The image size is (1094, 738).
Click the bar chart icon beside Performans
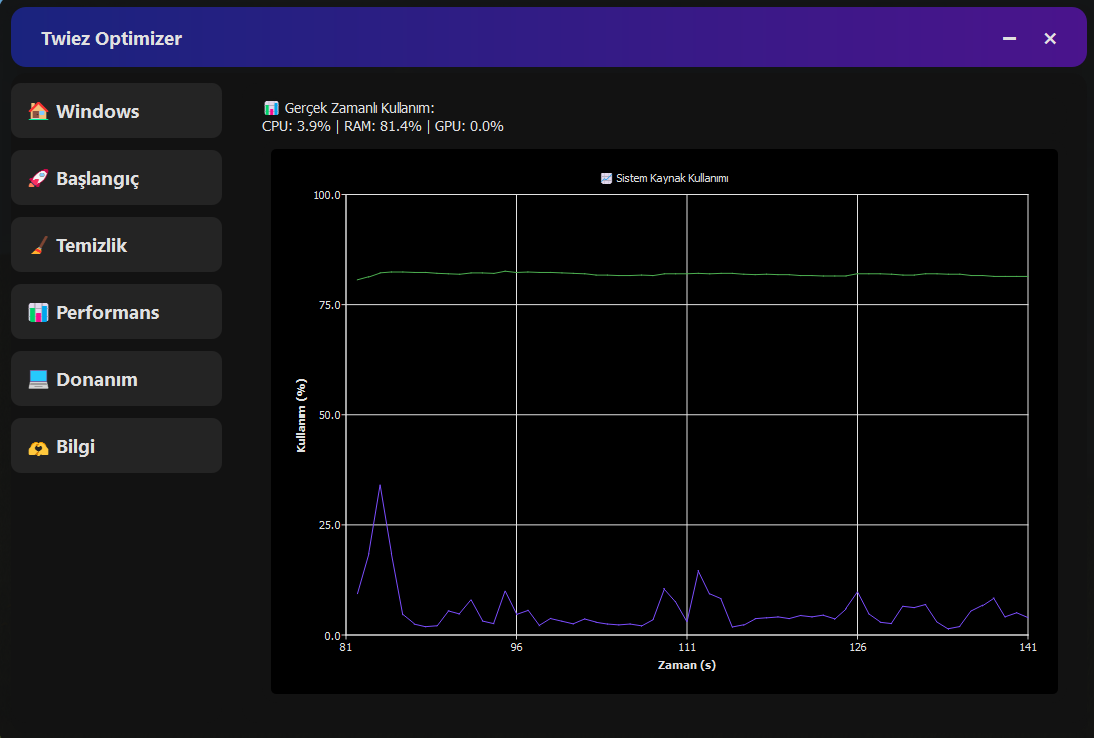38,312
